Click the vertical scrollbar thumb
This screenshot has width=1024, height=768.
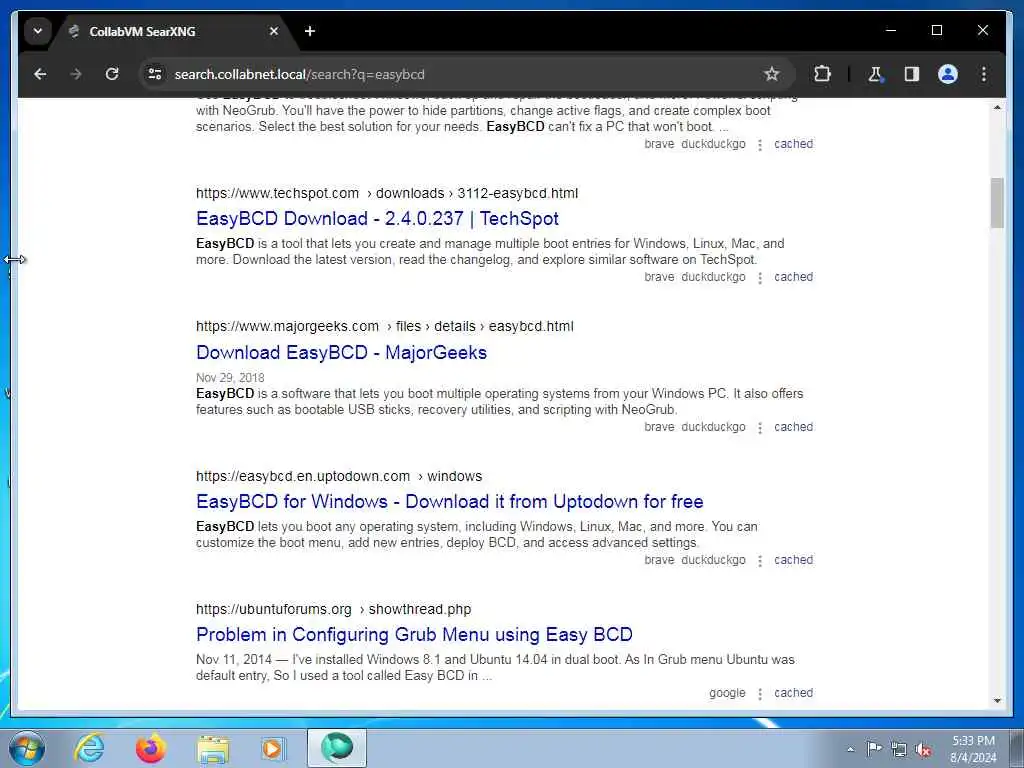coord(997,203)
